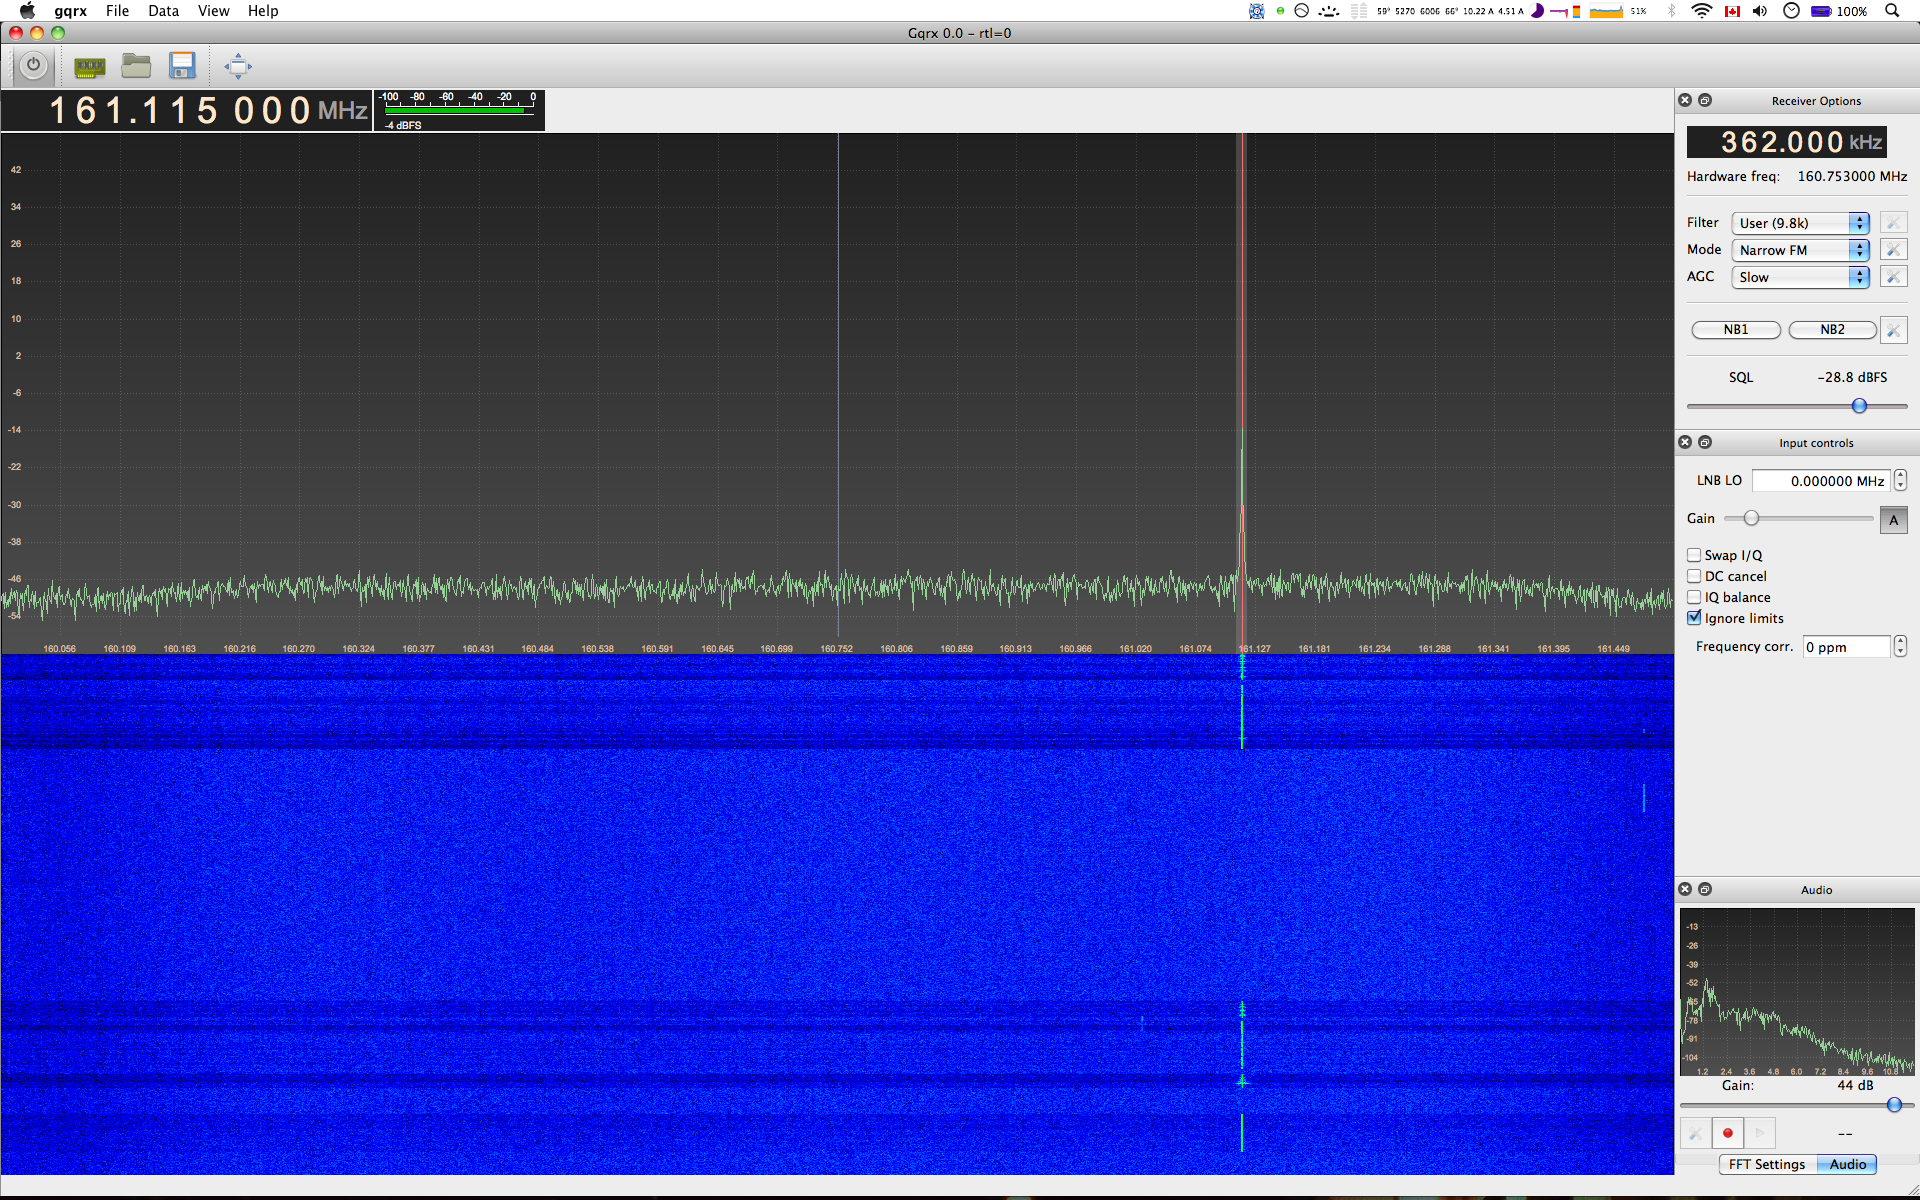The width and height of the screenshot is (1920, 1200).
Task: Start audio recording with red record button
Action: click(1727, 1133)
